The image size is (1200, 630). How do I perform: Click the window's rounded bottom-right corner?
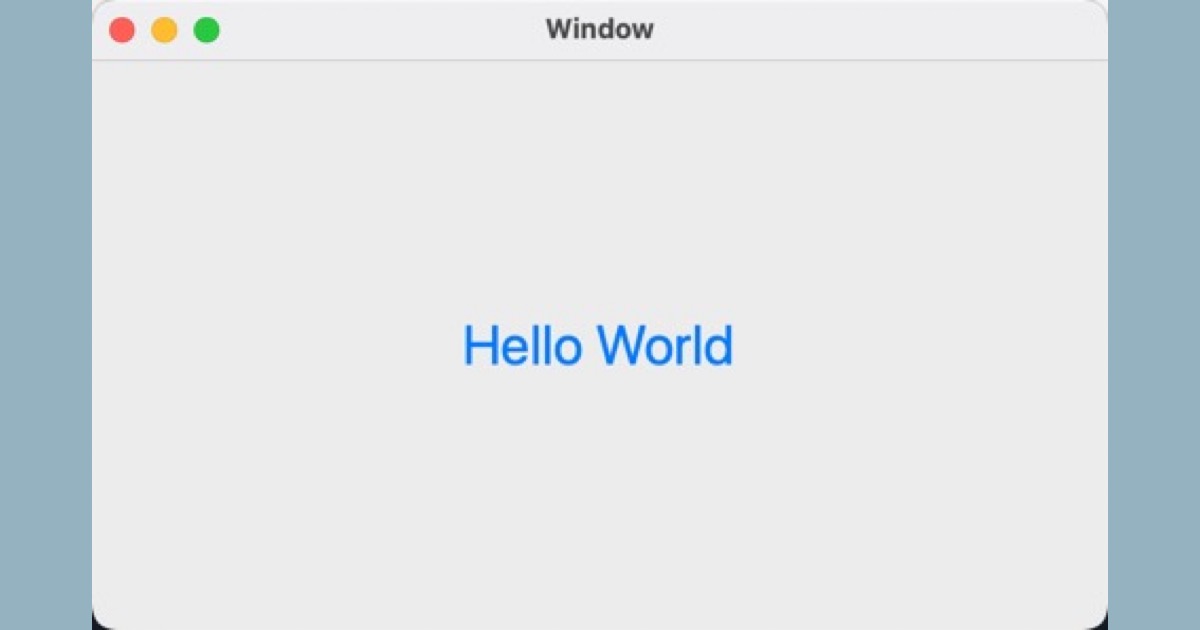coord(1098,618)
